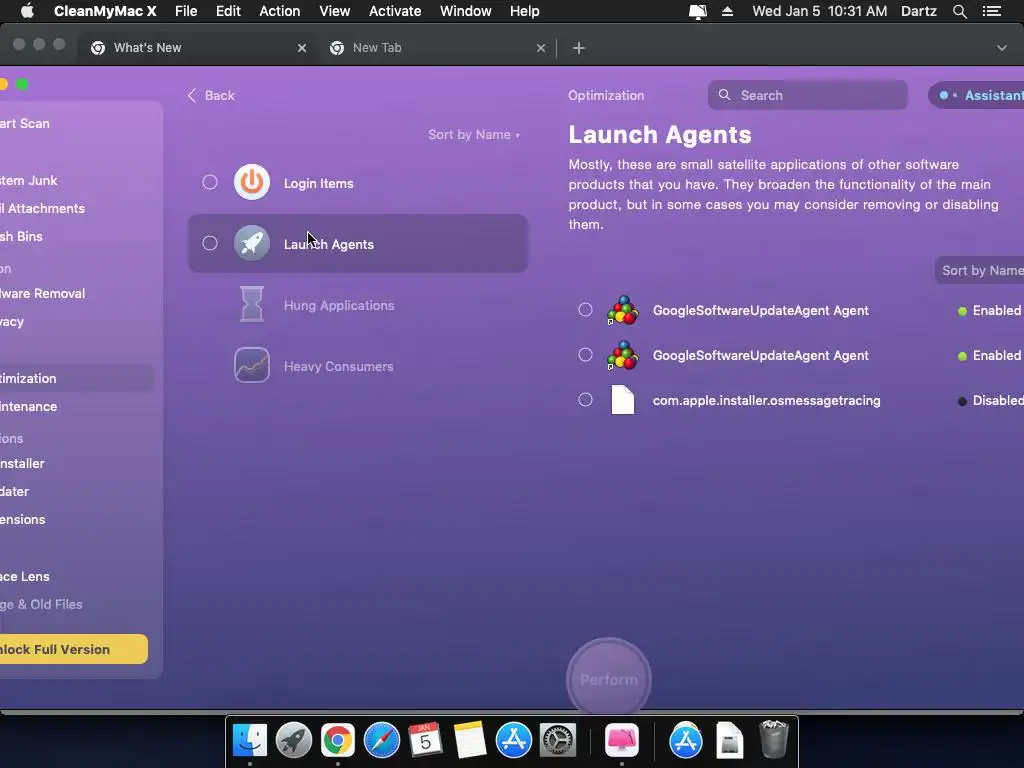This screenshot has width=1024, height=768.
Task: Open the Trash in the Dock
Action: click(774, 739)
